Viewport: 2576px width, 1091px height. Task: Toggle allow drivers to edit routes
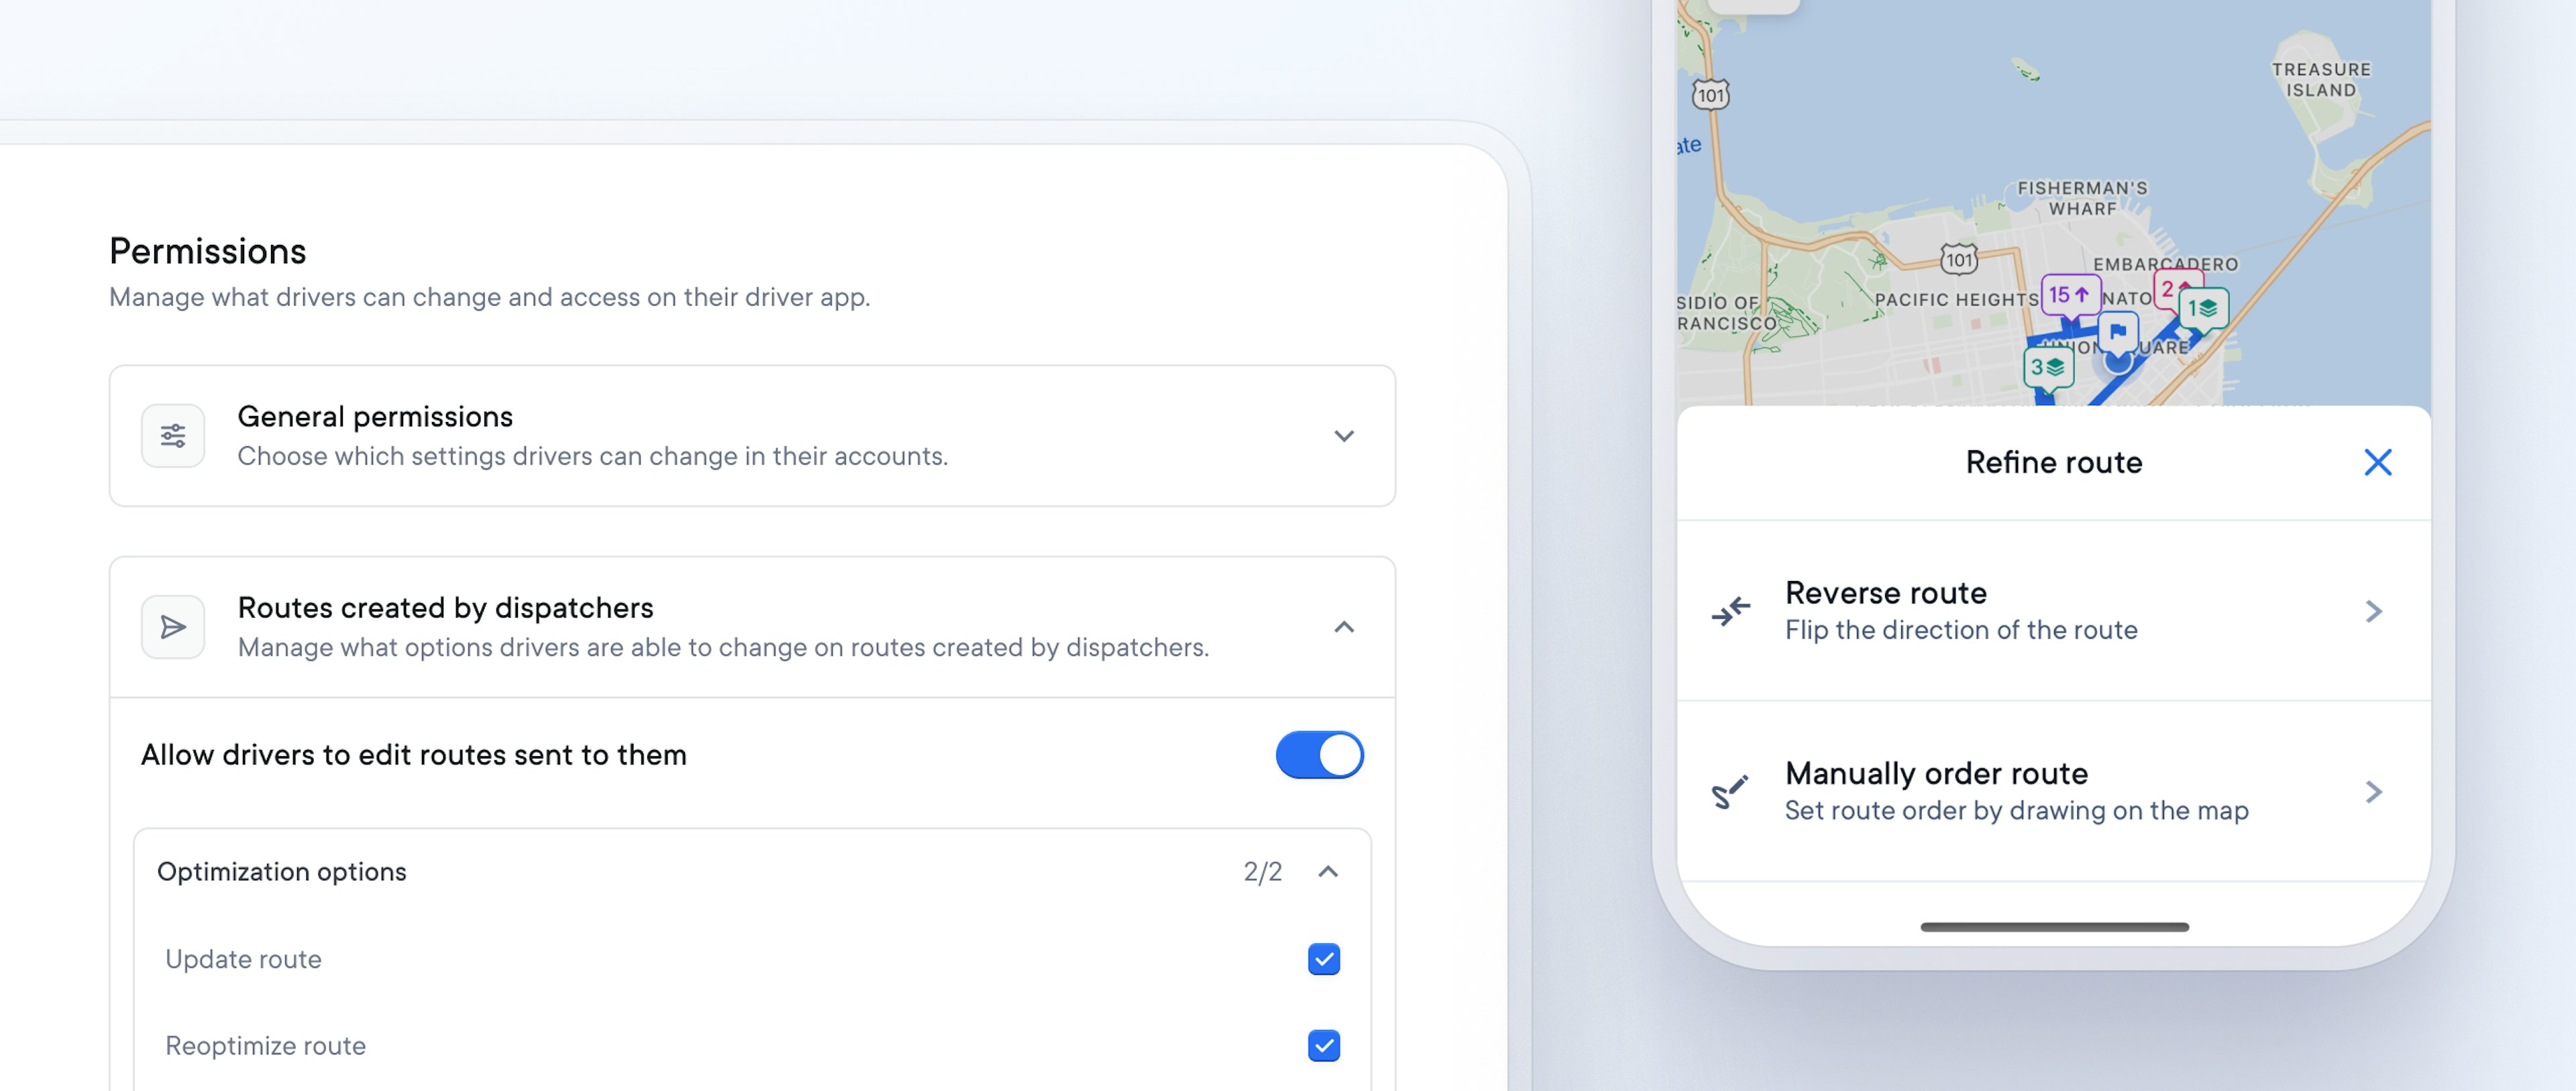(x=1321, y=754)
